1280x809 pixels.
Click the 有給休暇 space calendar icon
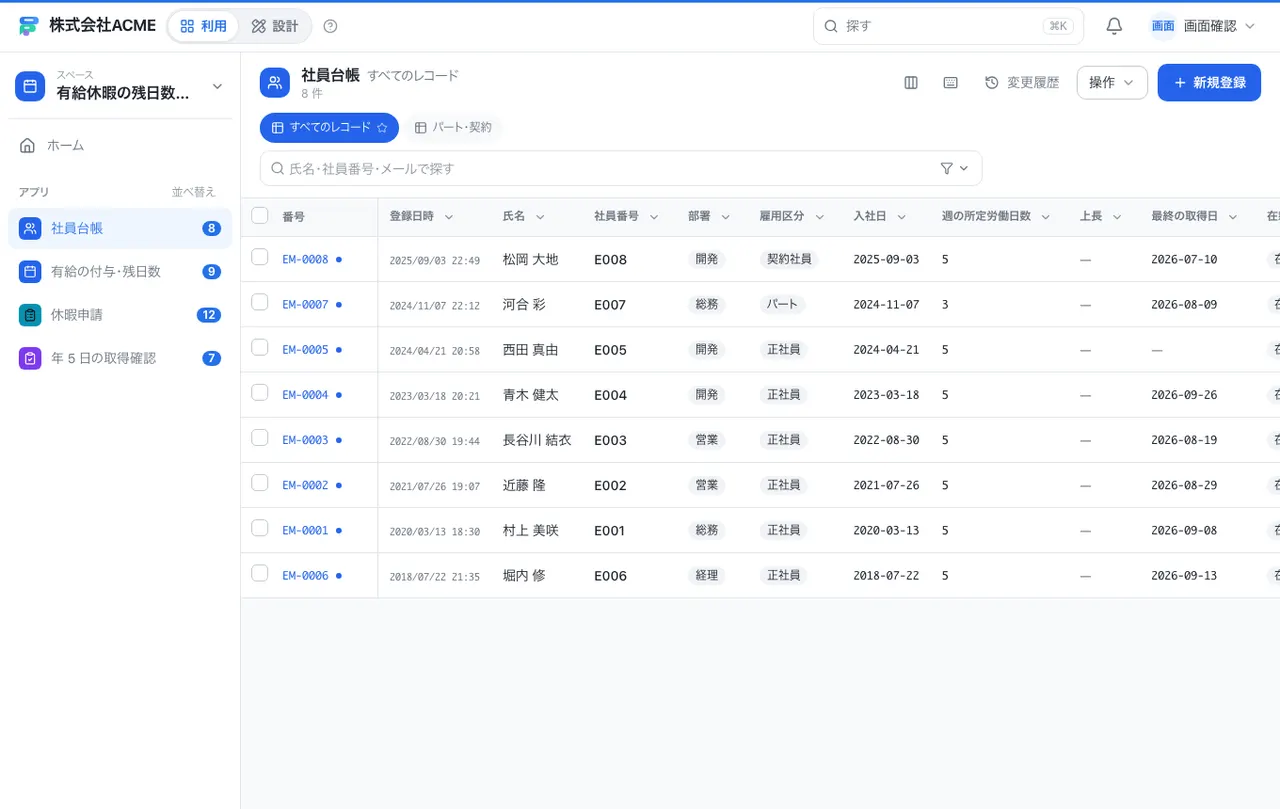30,86
